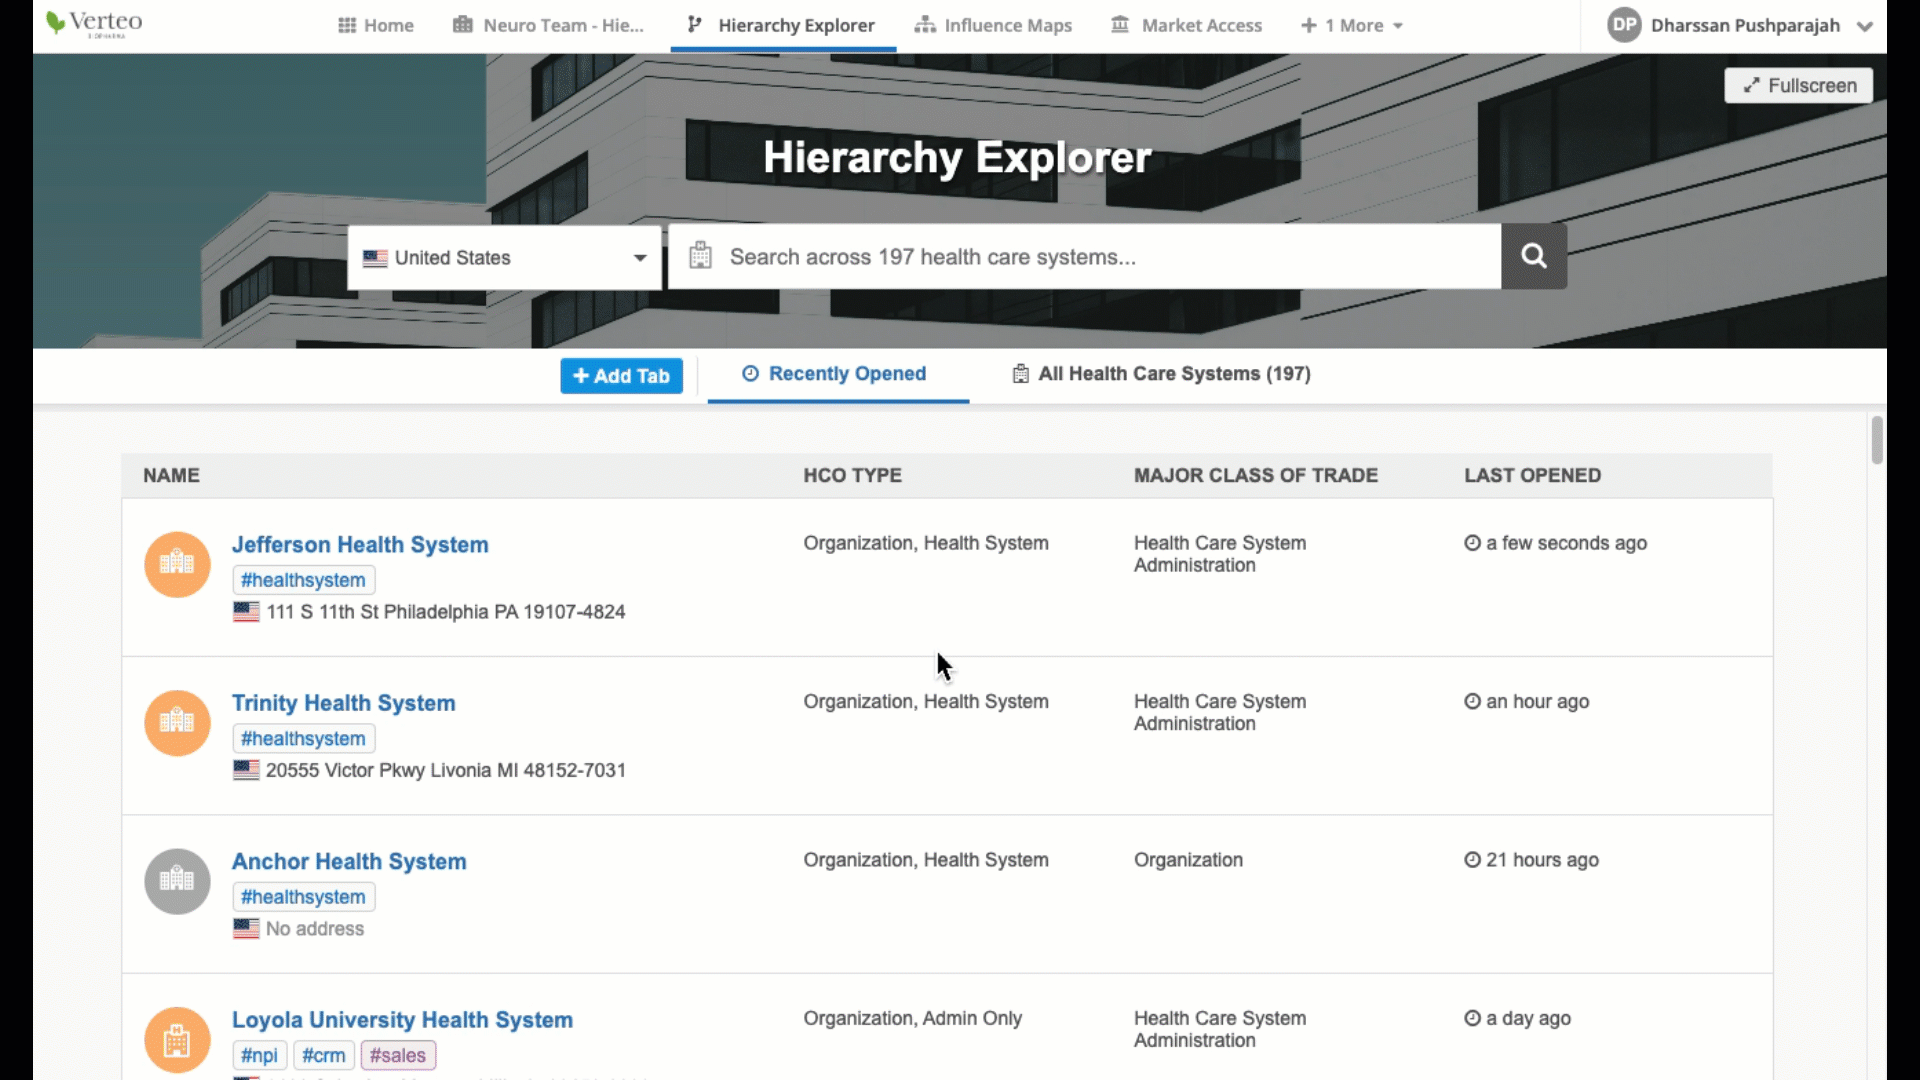The image size is (1920, 1080).
Task: Click Loyola University Health System hospital icon
Action: (x=177, y=1039)
